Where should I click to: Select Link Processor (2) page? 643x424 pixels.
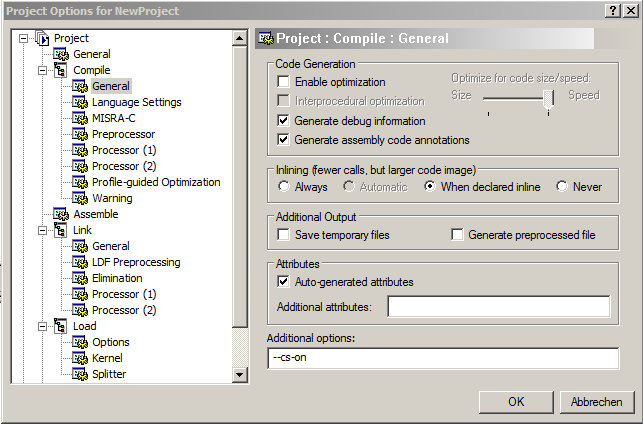point(124,310)
